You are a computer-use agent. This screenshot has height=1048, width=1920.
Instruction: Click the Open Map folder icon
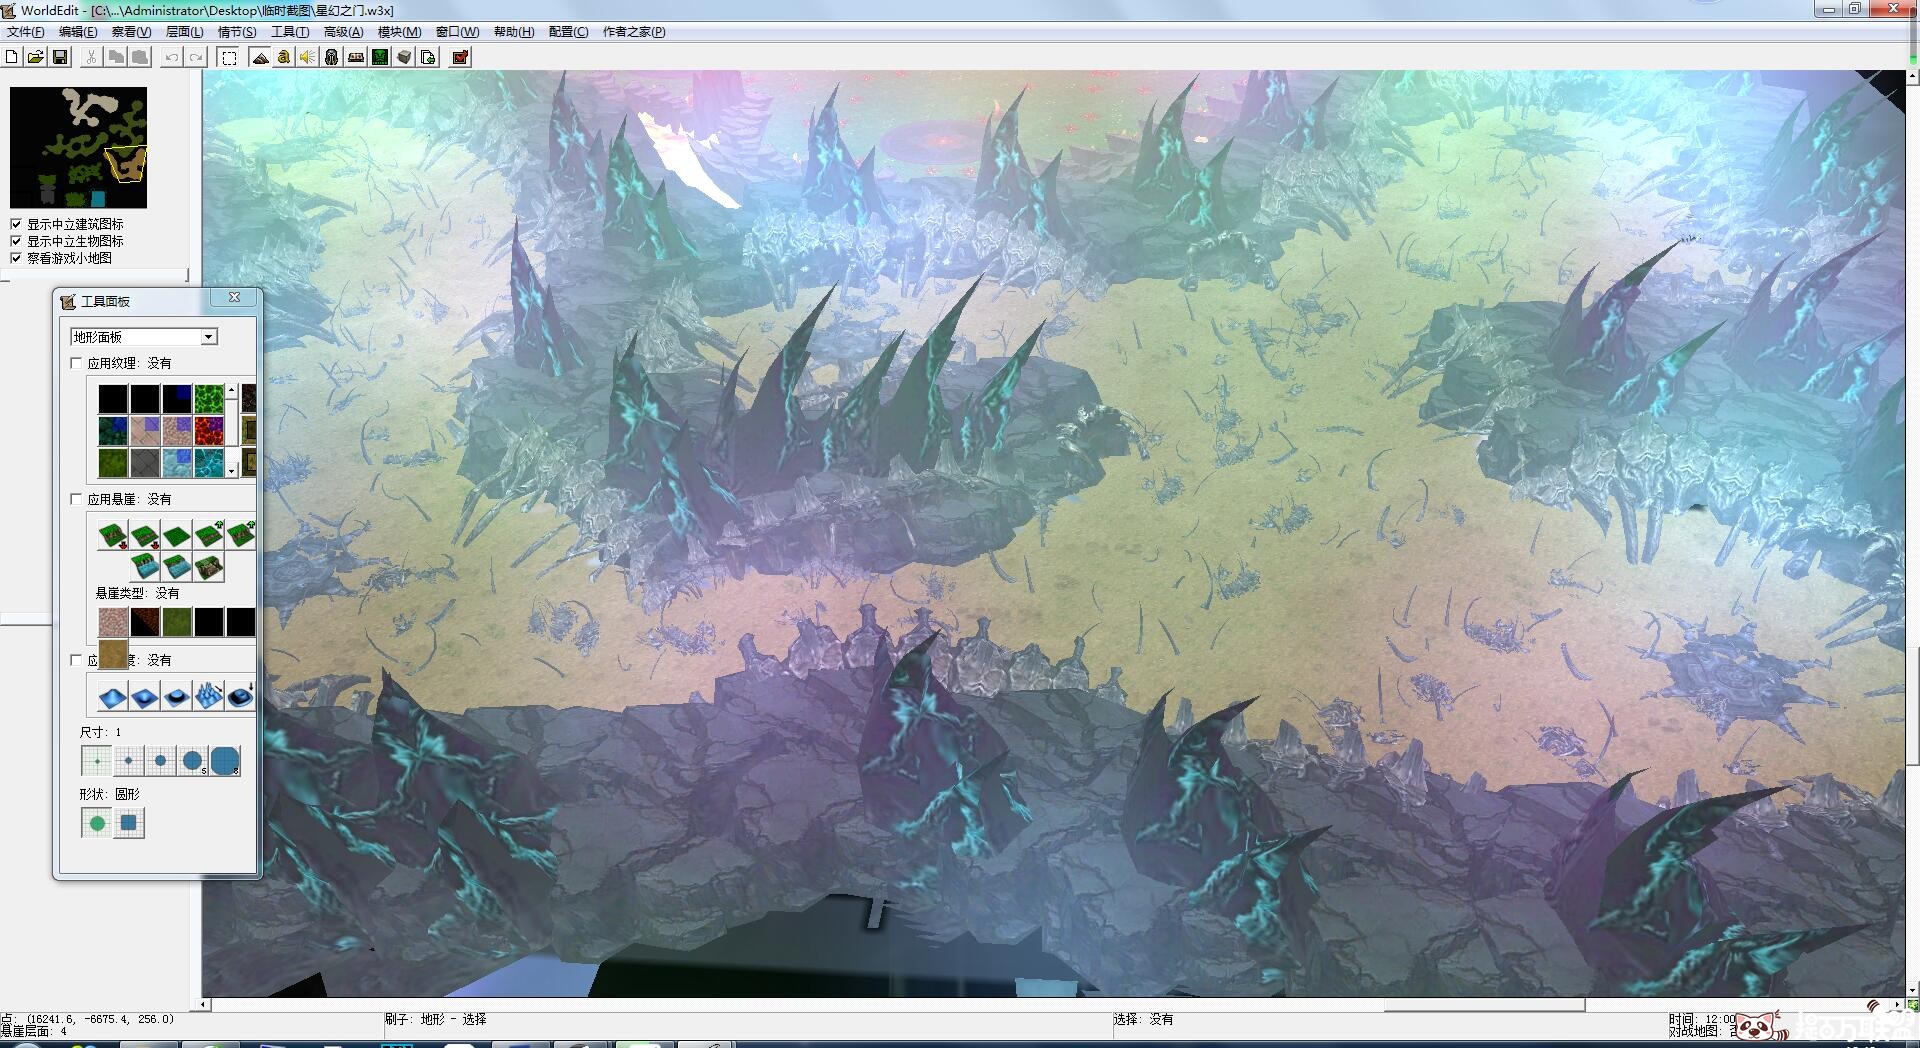[36, 57]
